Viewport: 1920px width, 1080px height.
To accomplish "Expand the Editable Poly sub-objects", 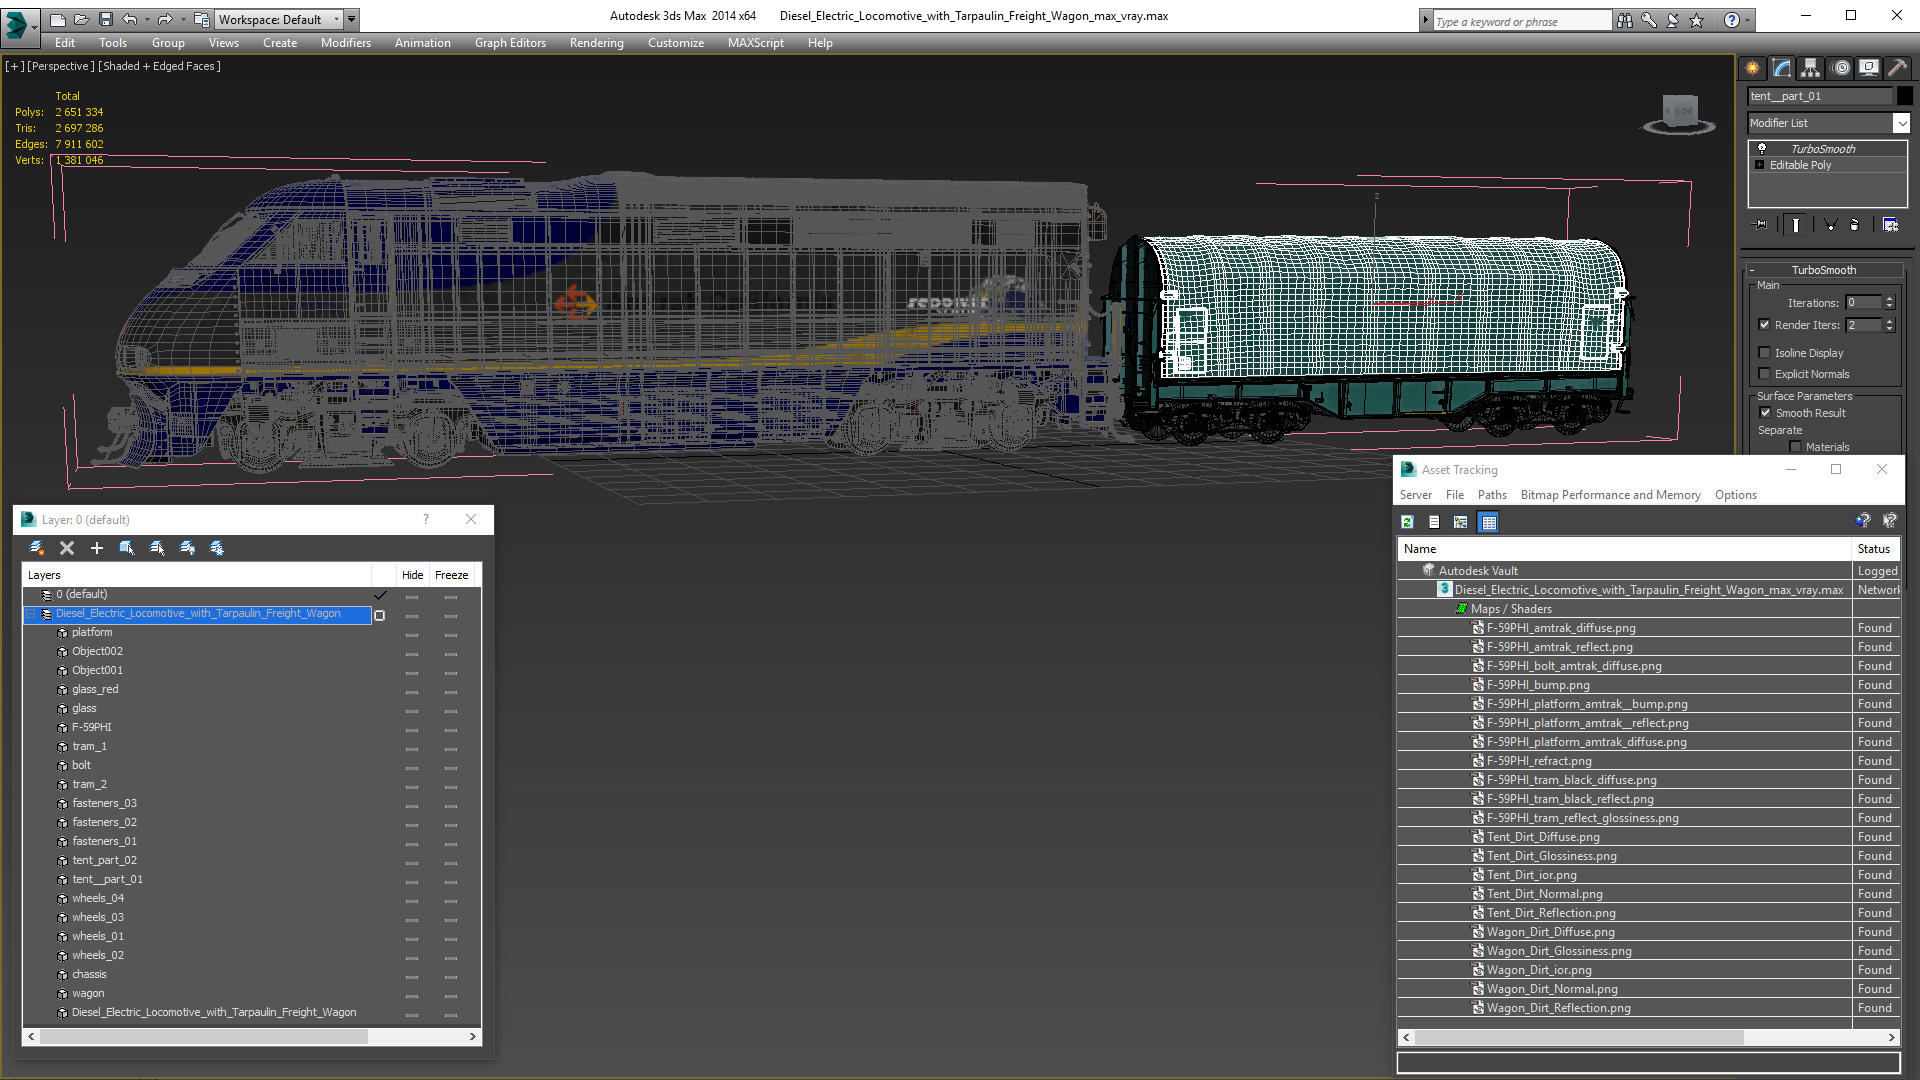I will click(1760, 165).
